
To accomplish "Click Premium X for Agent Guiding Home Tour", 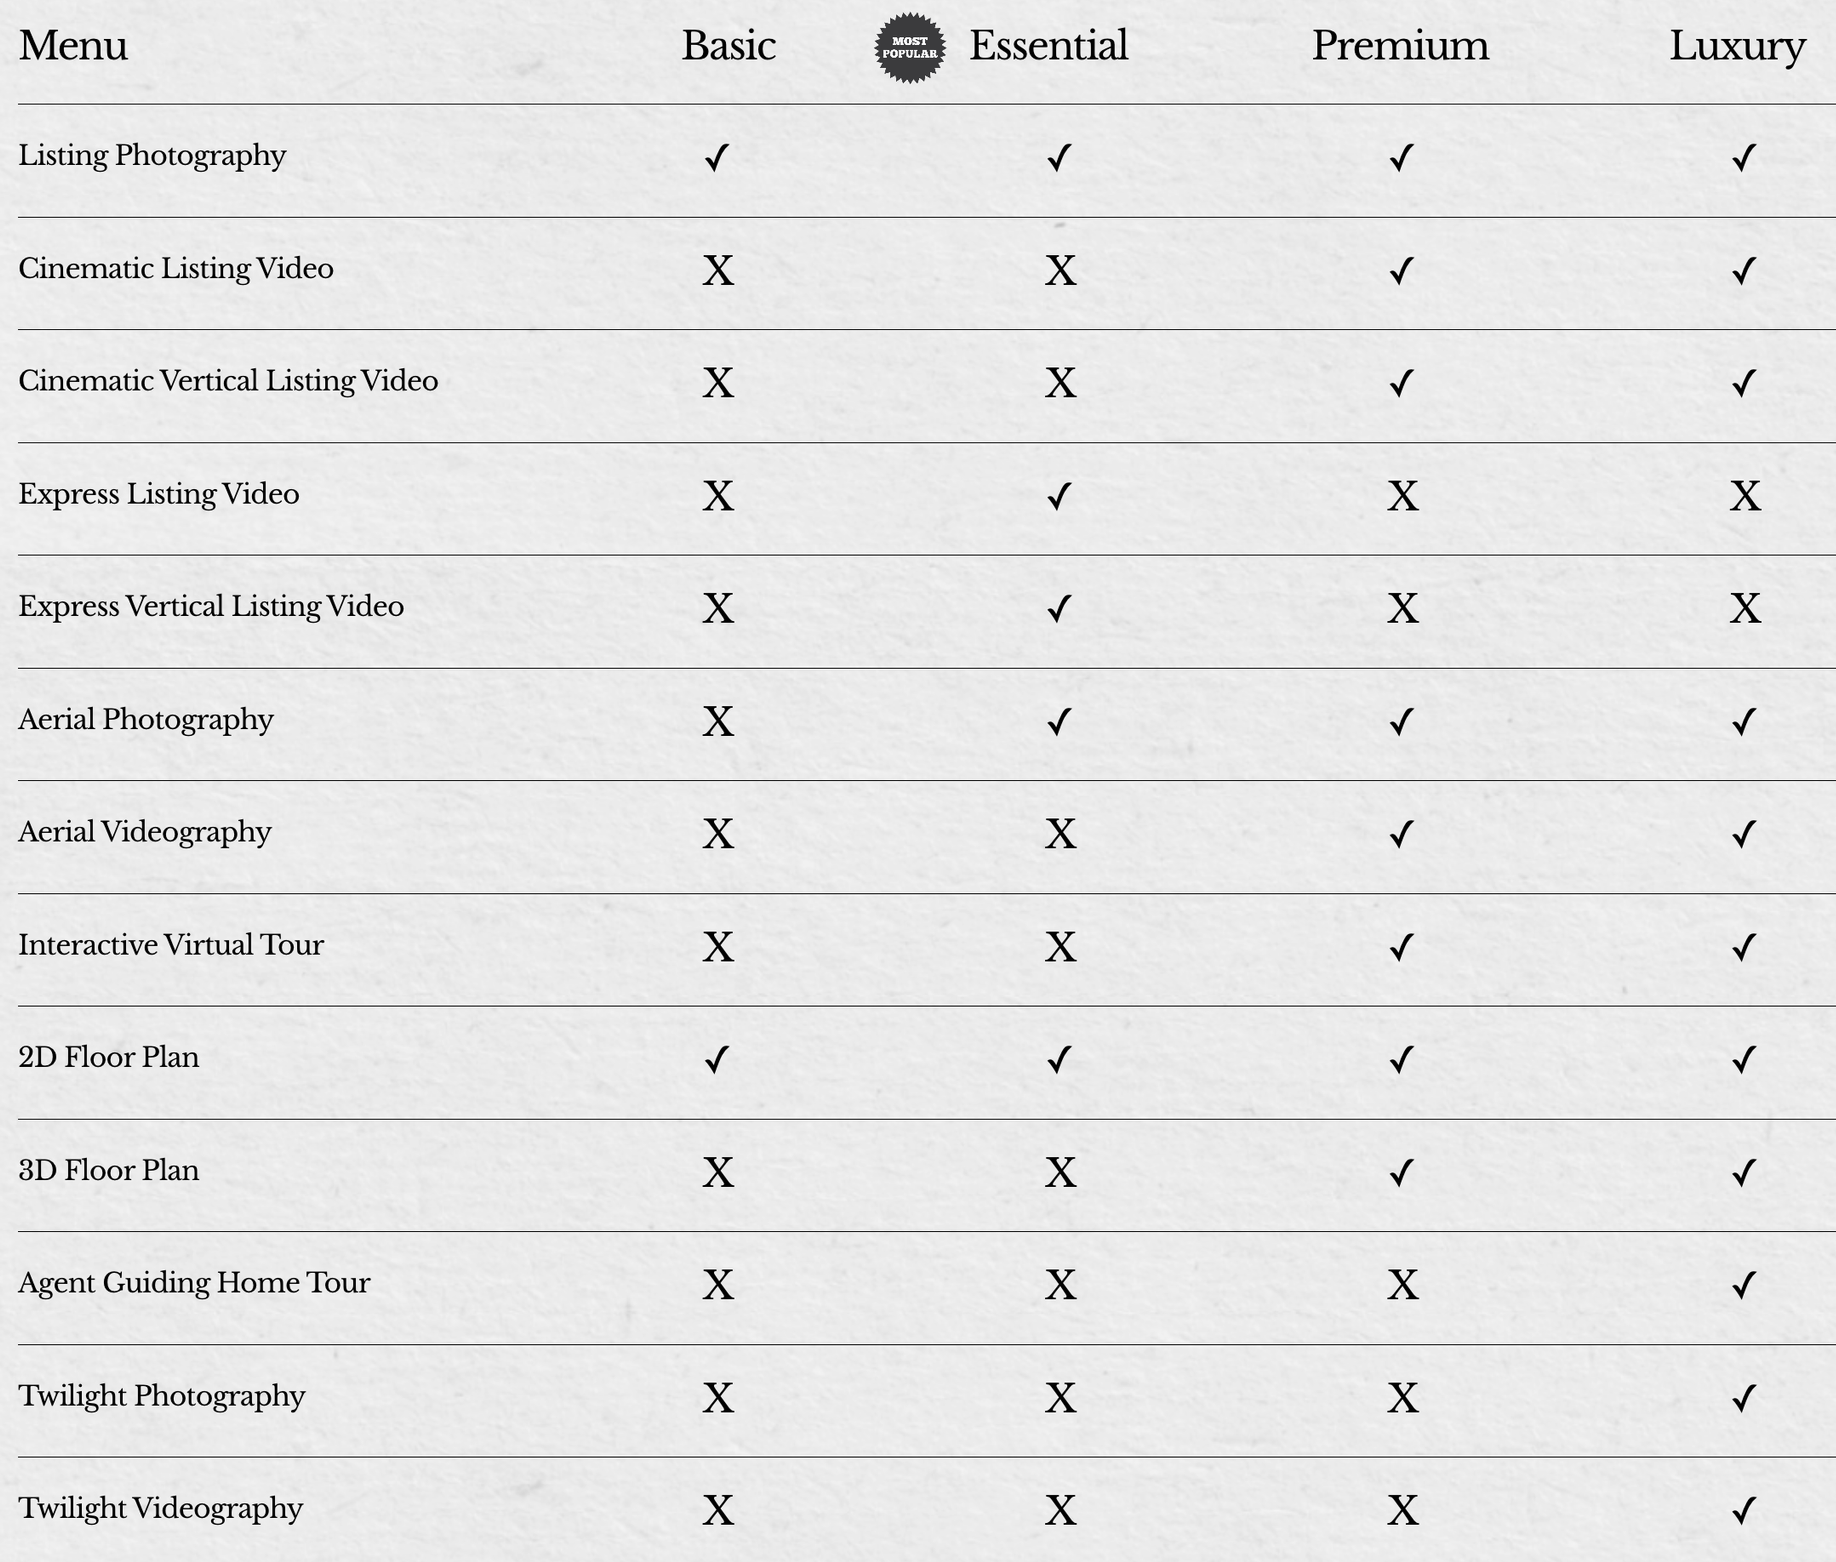I will pyautogui.click(x=1403, y=1285).
